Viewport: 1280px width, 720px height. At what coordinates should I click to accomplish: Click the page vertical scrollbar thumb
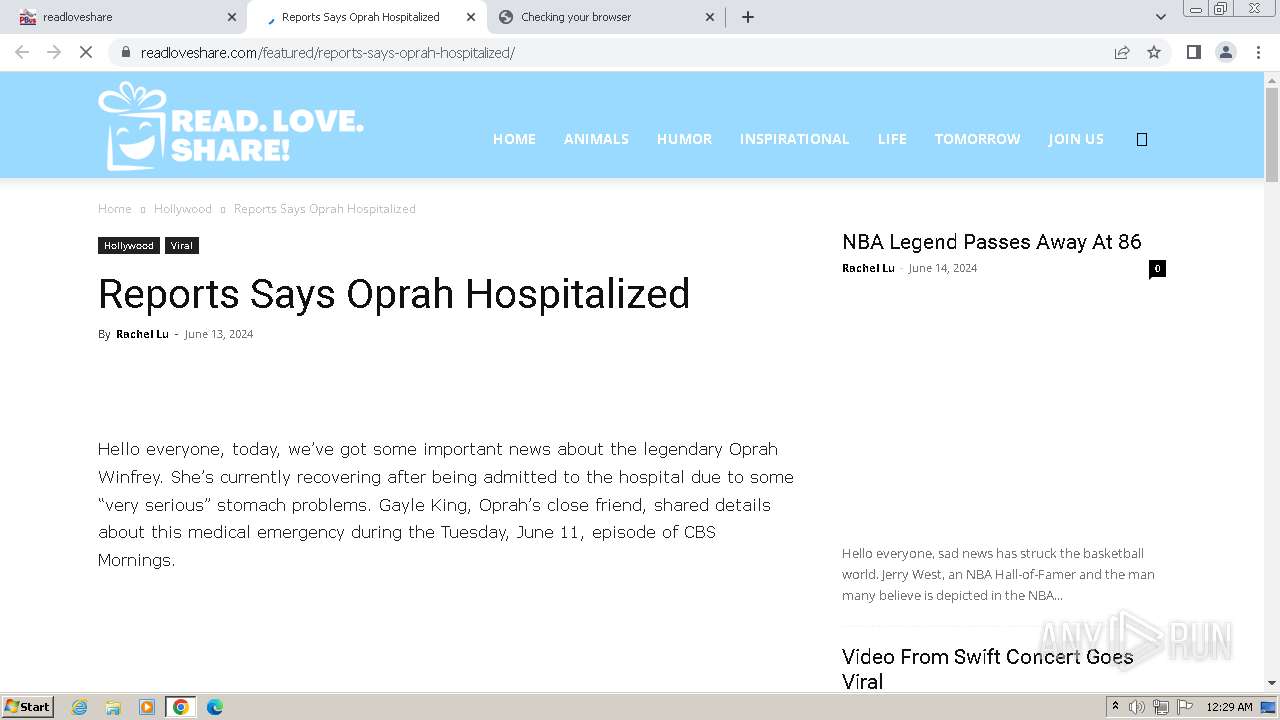click(x=1272, y=135)
